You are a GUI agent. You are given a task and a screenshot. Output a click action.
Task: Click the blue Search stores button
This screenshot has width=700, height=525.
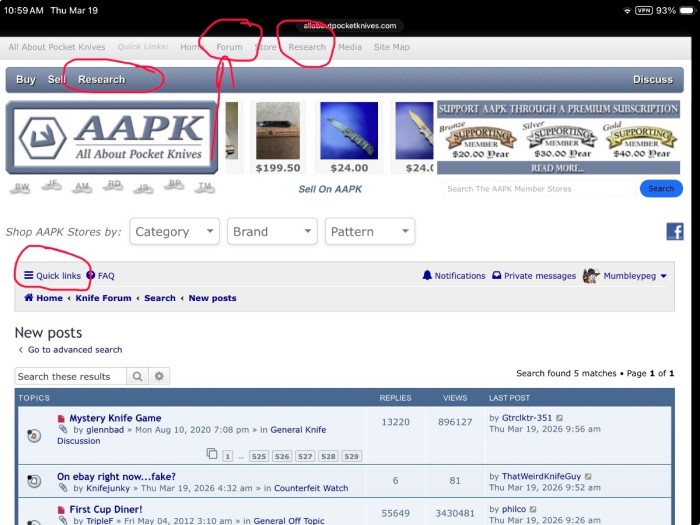(661, 188)
